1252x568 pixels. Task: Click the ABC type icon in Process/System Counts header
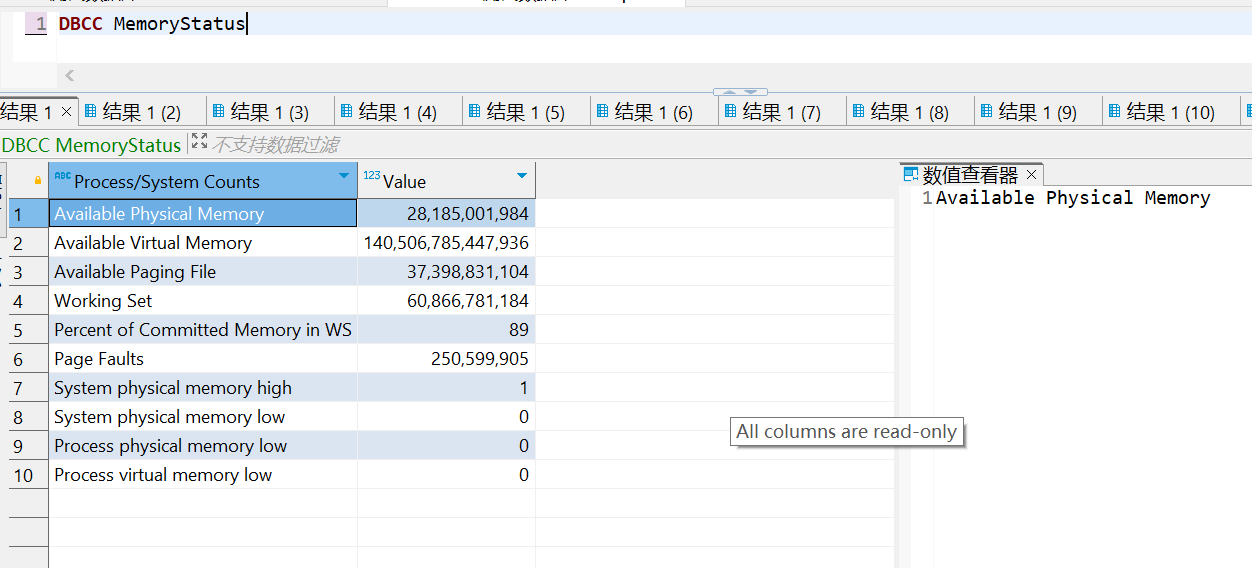tap(62, 177)
